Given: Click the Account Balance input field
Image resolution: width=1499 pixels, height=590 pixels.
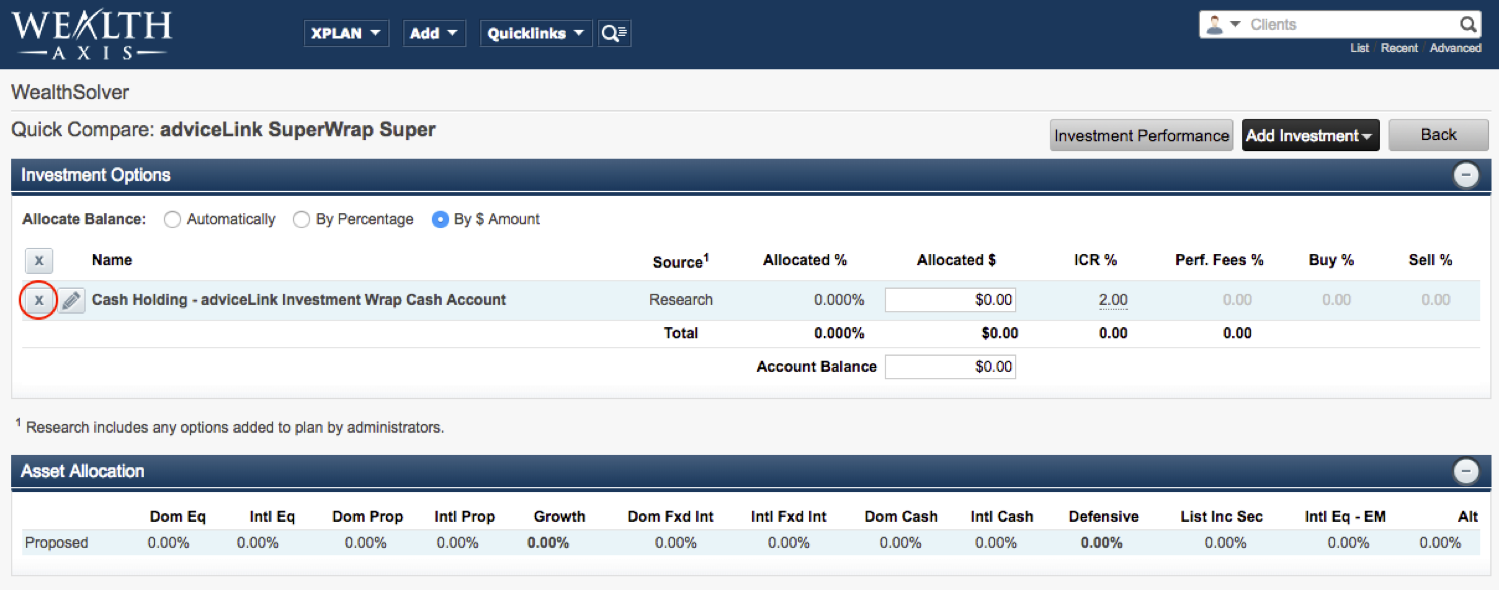Looking at the screenshot, I should pos(950,367).
